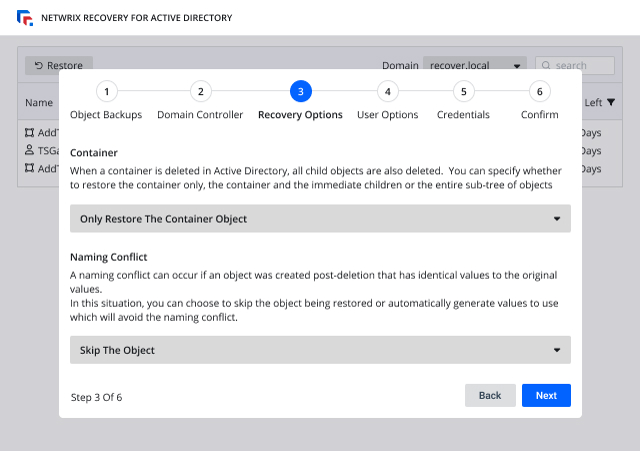Sort by the Name column header
This screenshot has width=640, height=451.
(39, 102)
